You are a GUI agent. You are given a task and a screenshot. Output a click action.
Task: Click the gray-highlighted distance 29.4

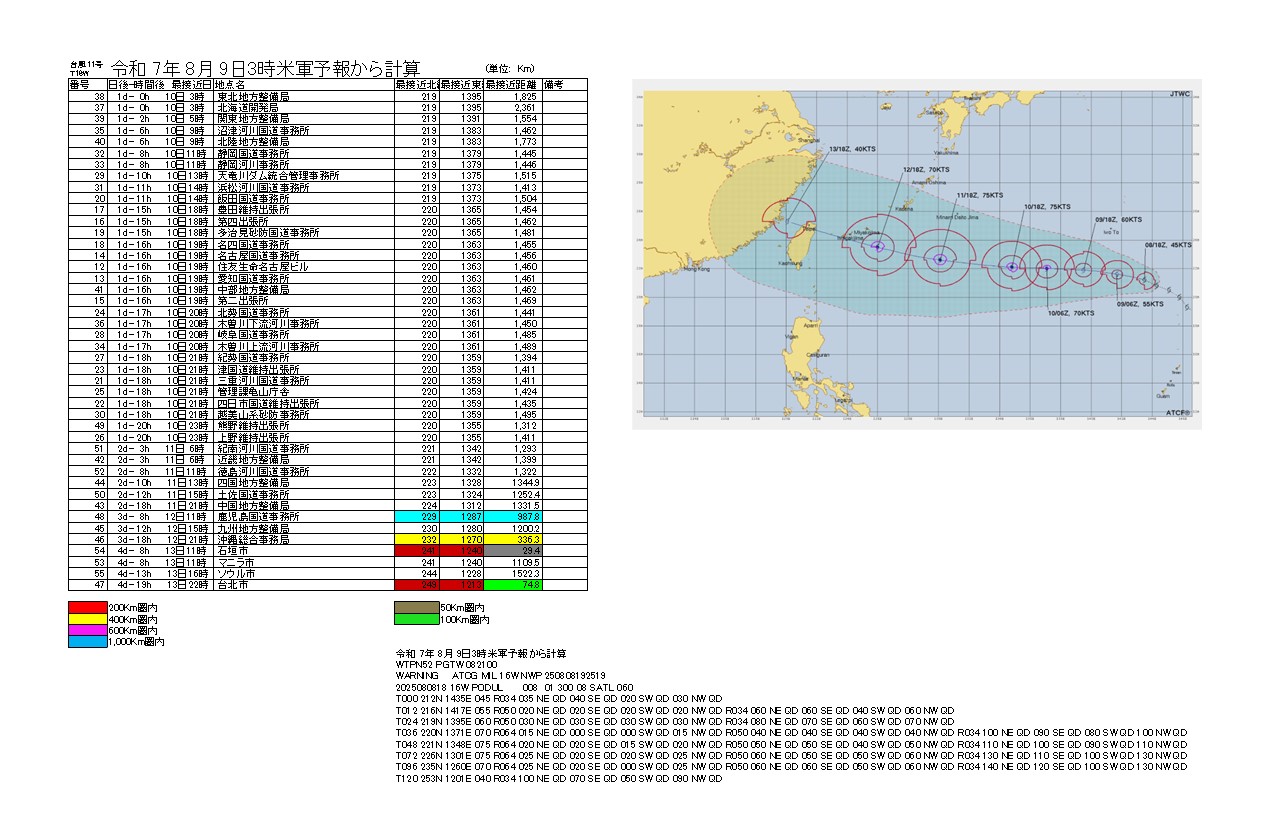pyautogui.click(x=513, y=551)
